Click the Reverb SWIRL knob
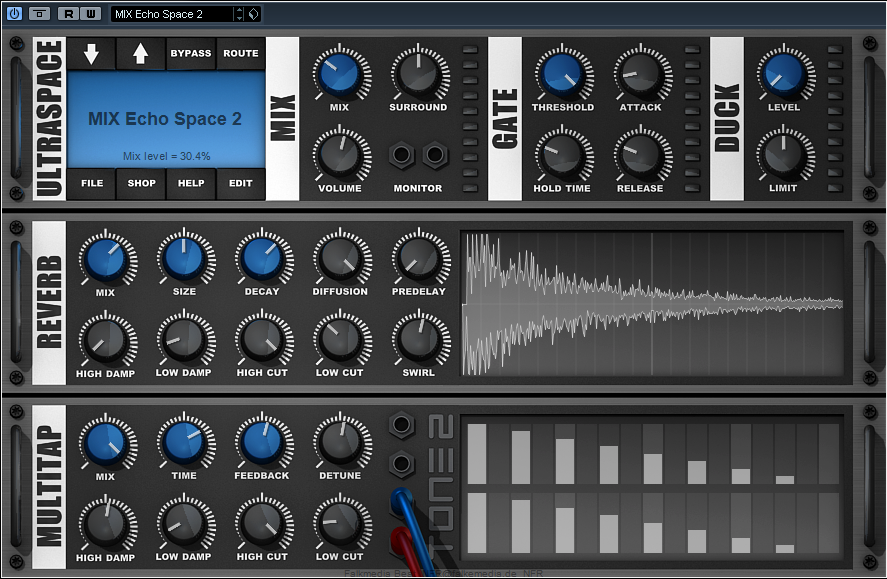 pos(420,340)
